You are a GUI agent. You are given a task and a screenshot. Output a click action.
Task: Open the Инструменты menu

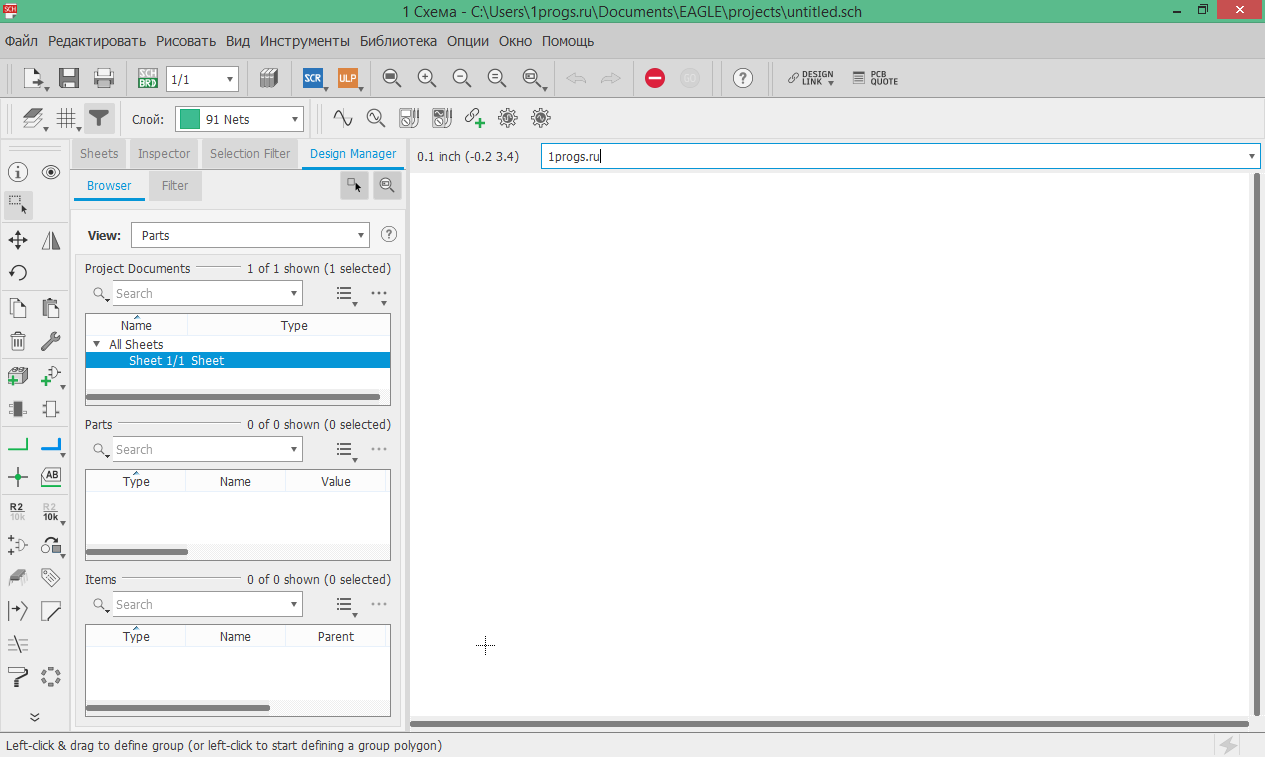305,41
